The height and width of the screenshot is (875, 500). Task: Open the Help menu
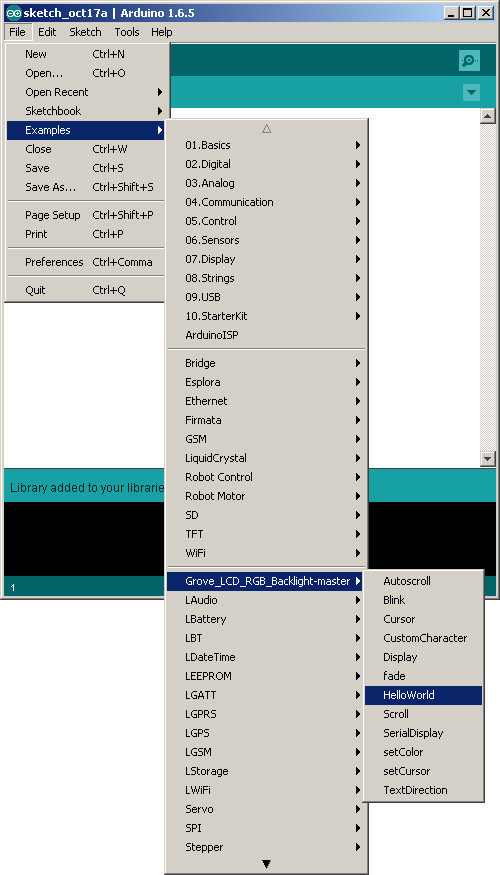[x=162, y=32]
